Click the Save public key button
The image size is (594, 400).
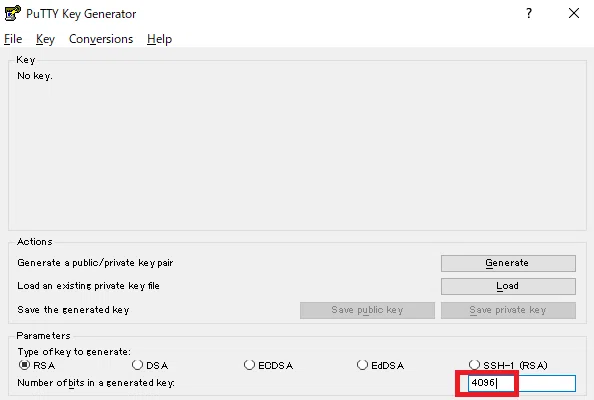coord(367,310)
